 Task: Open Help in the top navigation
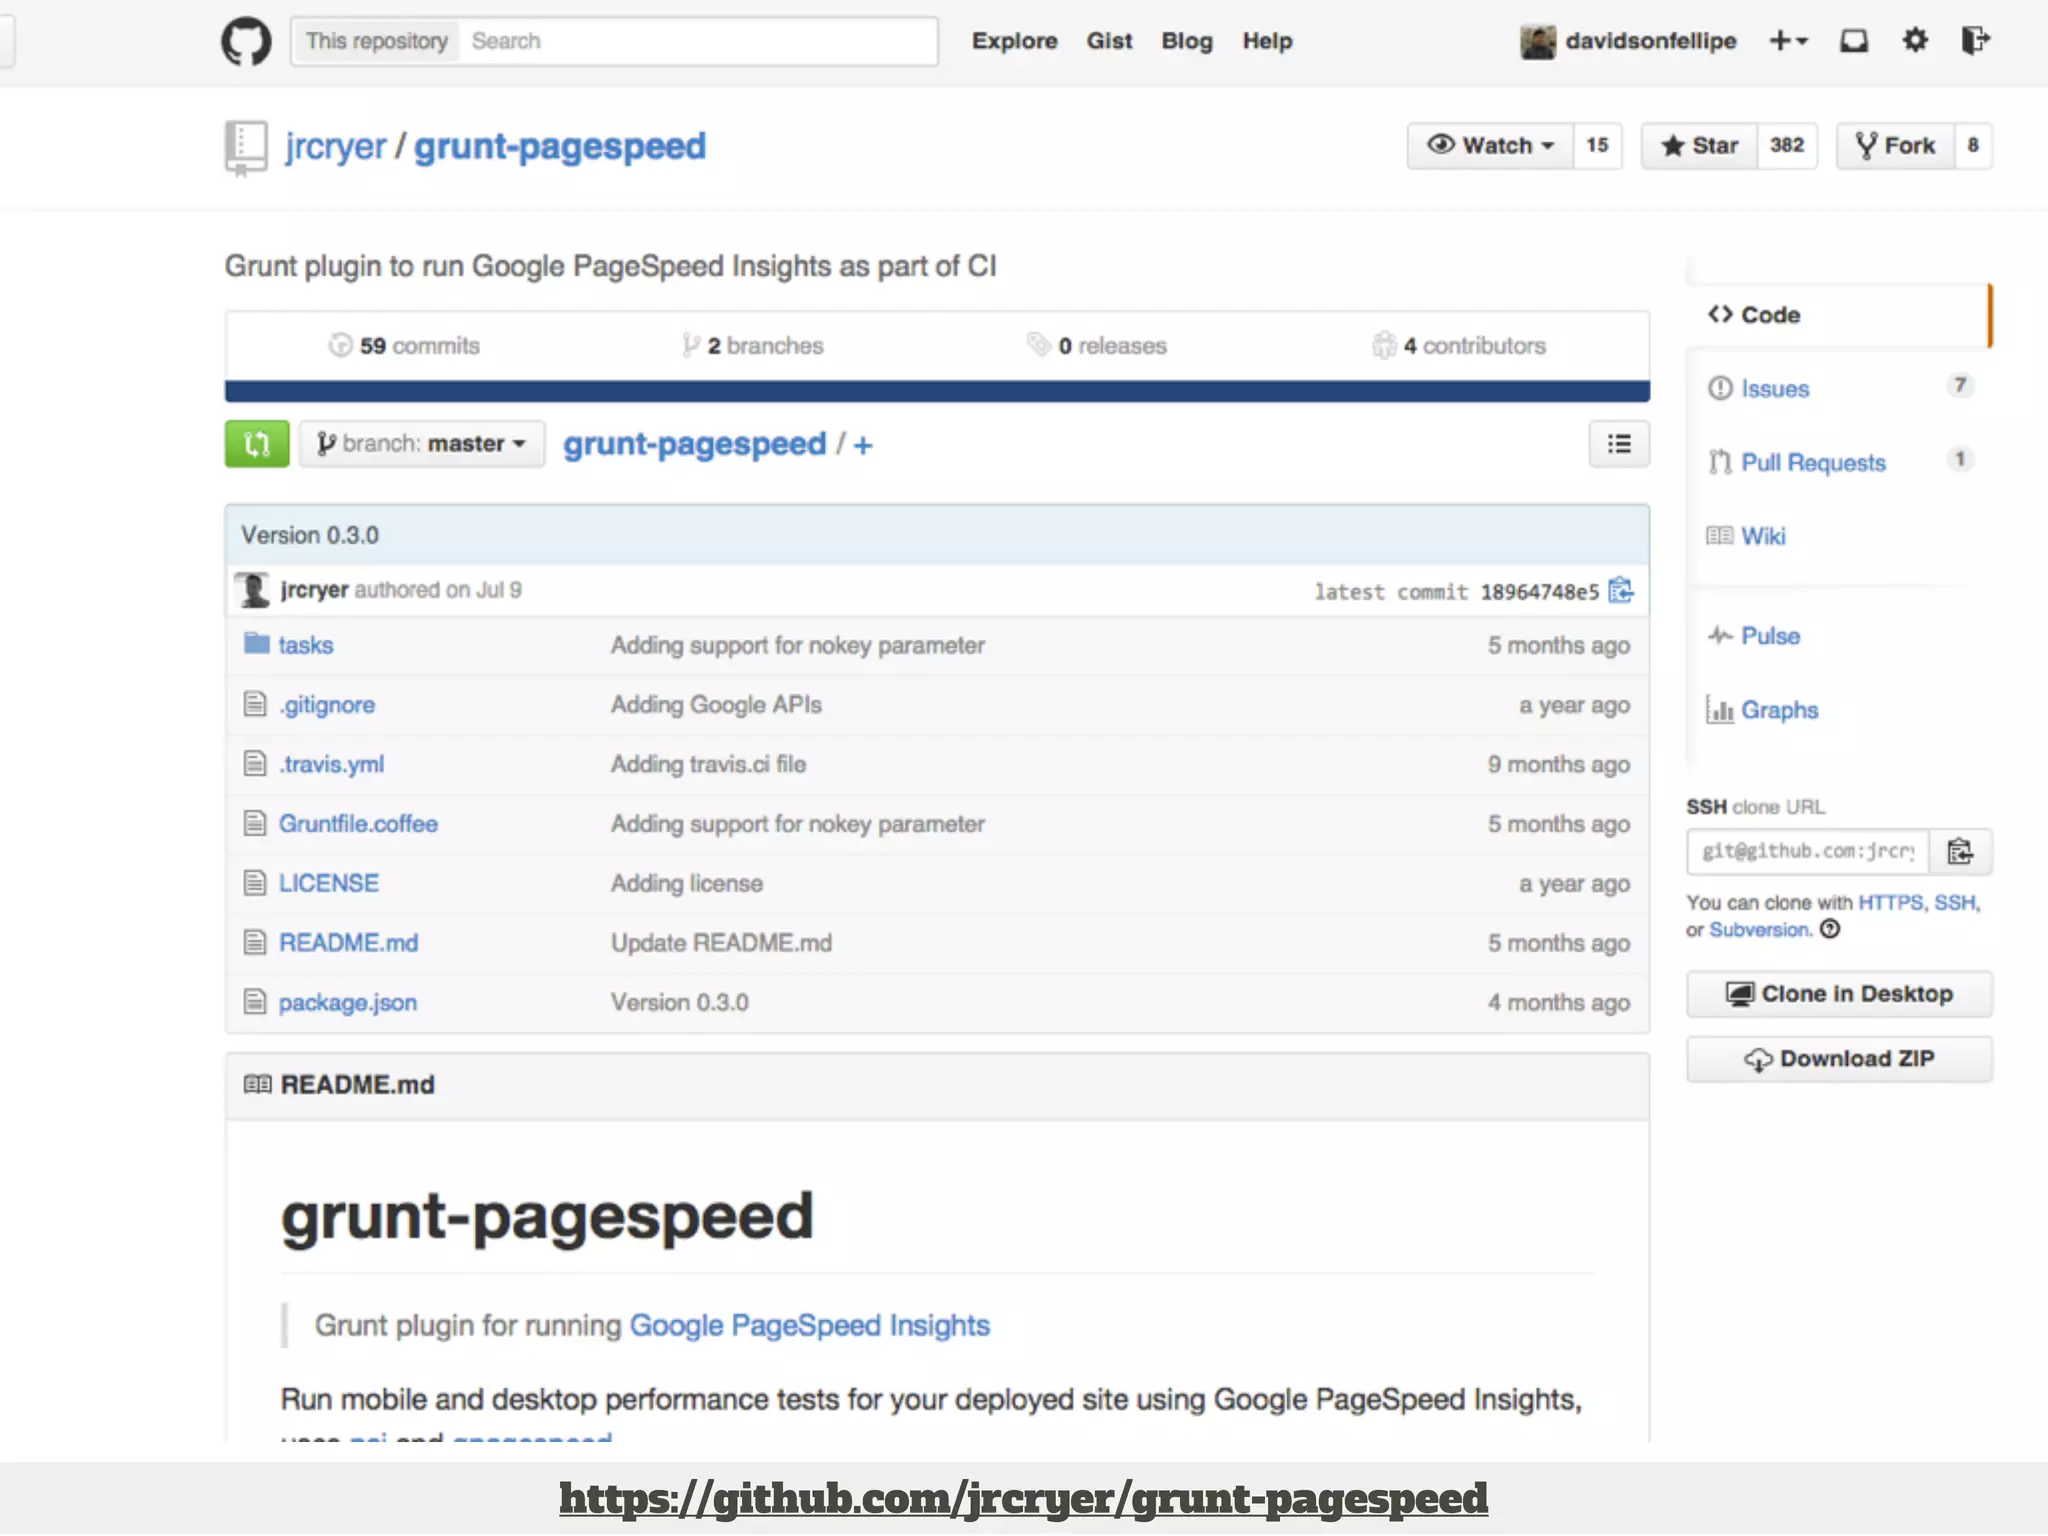coord(1267,41)
